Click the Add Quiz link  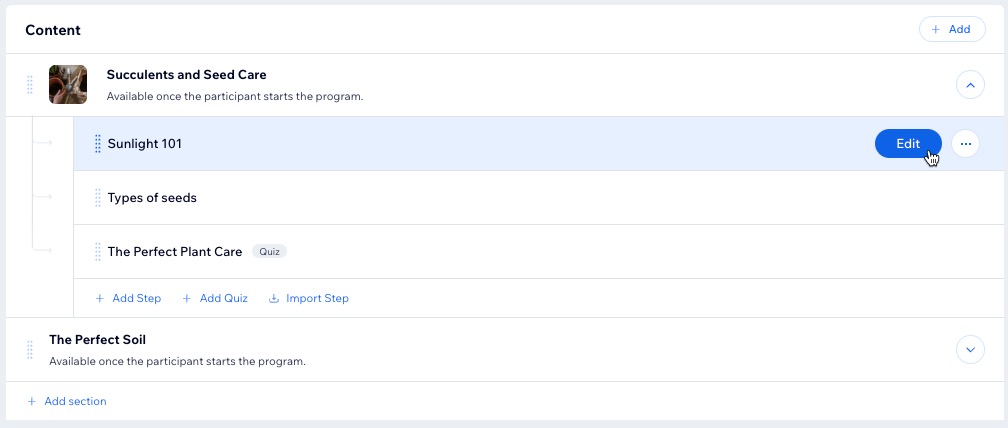coord(215,299)
